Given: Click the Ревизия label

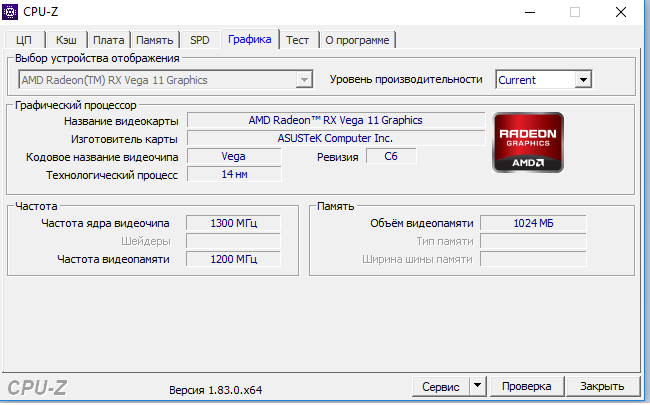Looking at the screenshot, I should (337, 157).
